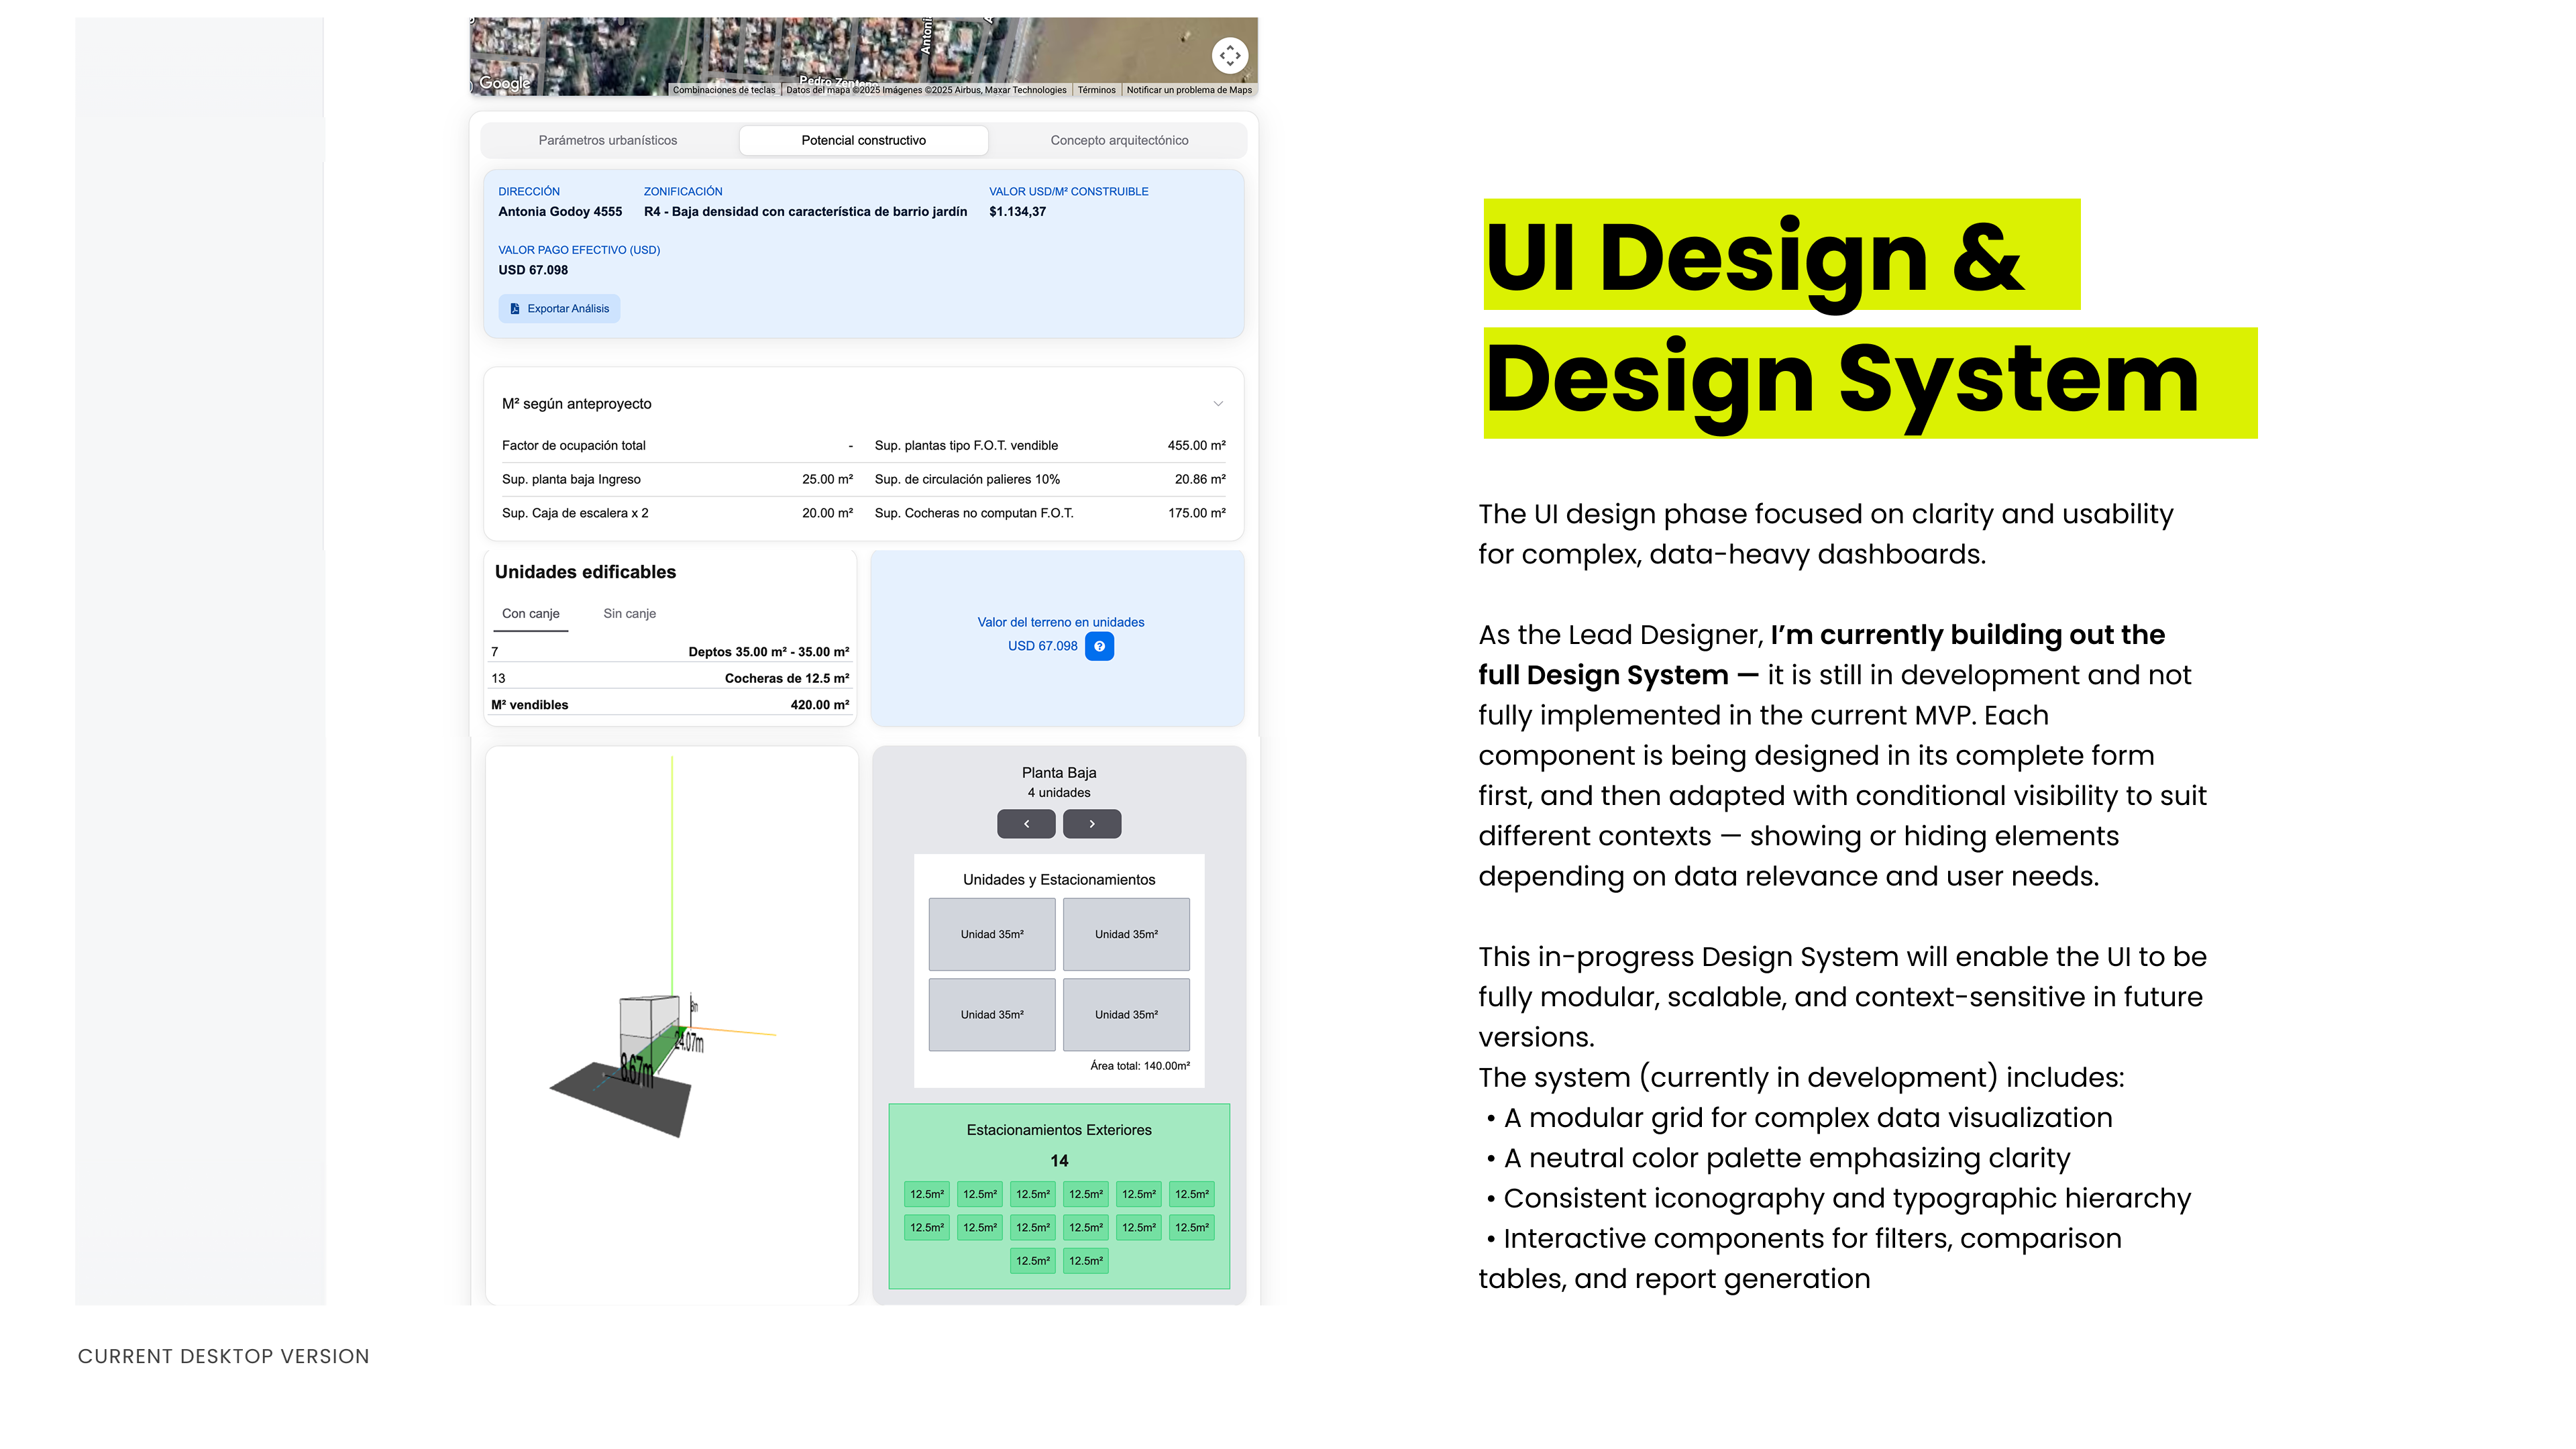Select the Potencial constructivo tab
This screenshot has height=1449, width=2576.
click(863, 140)
